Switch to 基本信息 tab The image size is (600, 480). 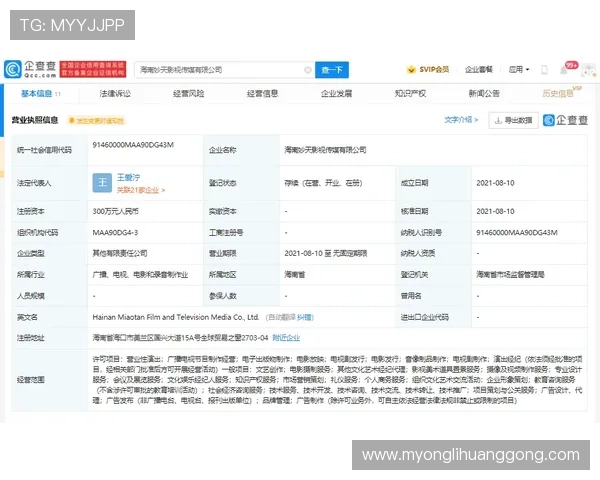40,94
